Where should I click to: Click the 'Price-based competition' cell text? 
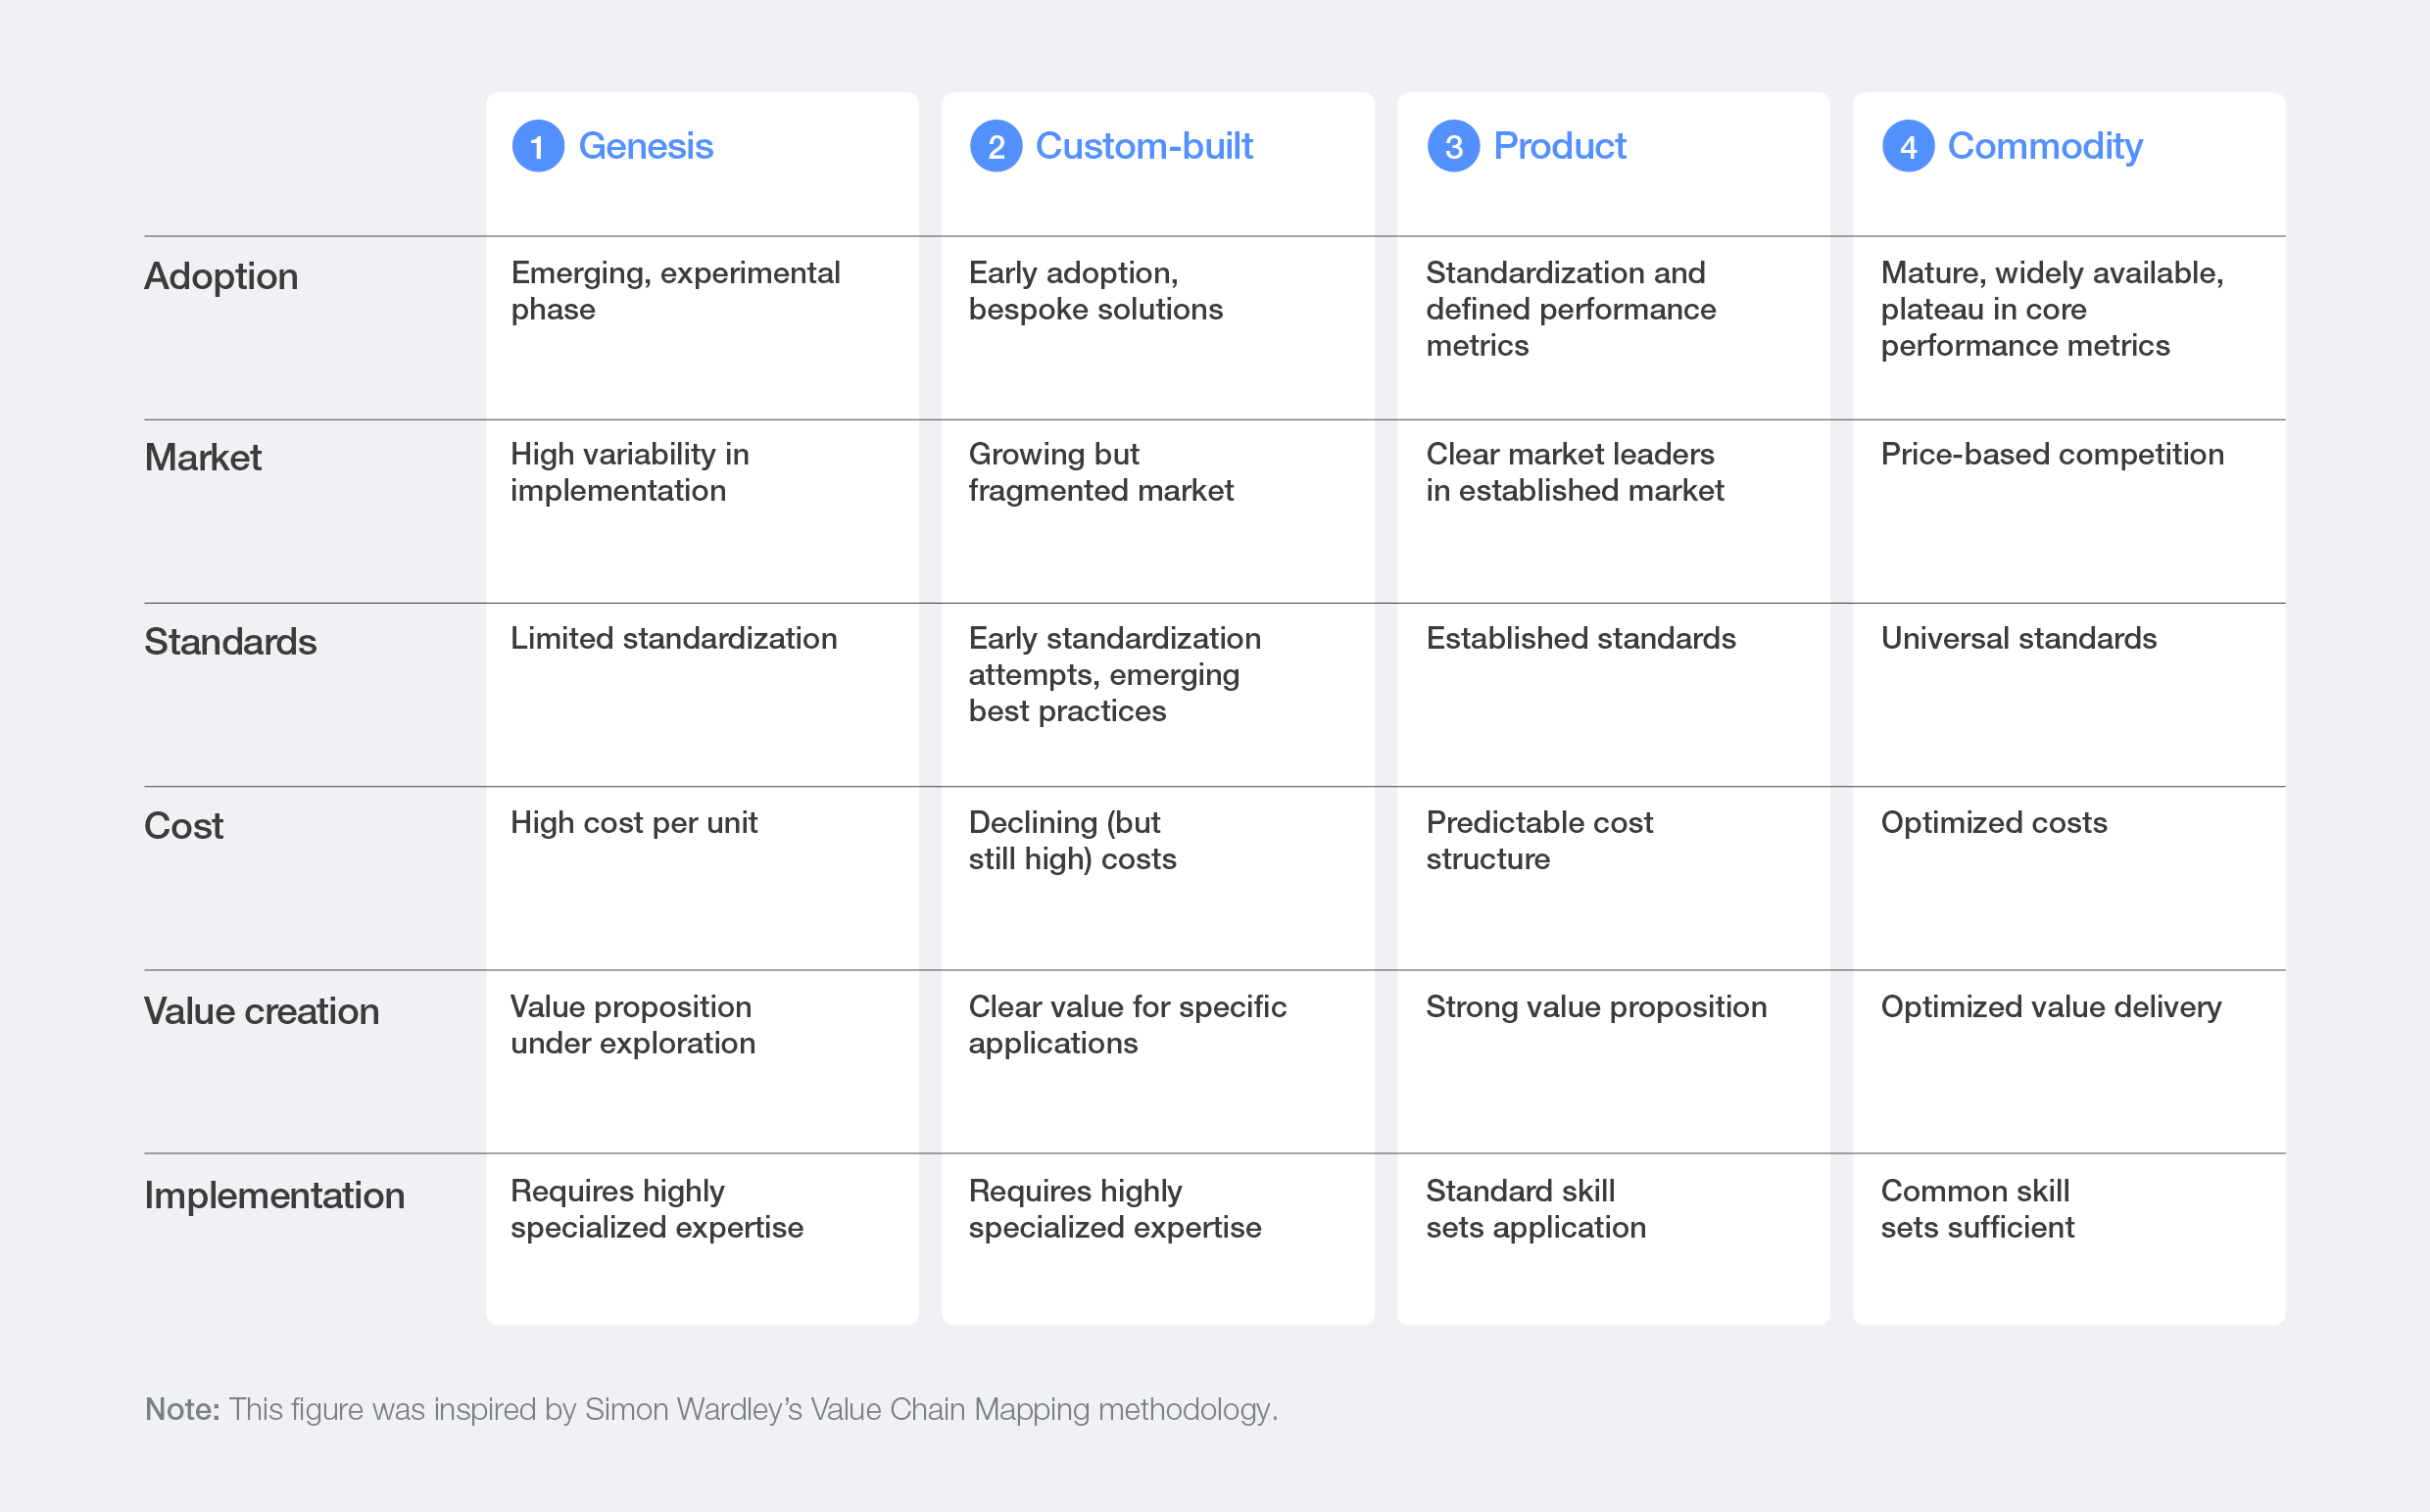2052,455
